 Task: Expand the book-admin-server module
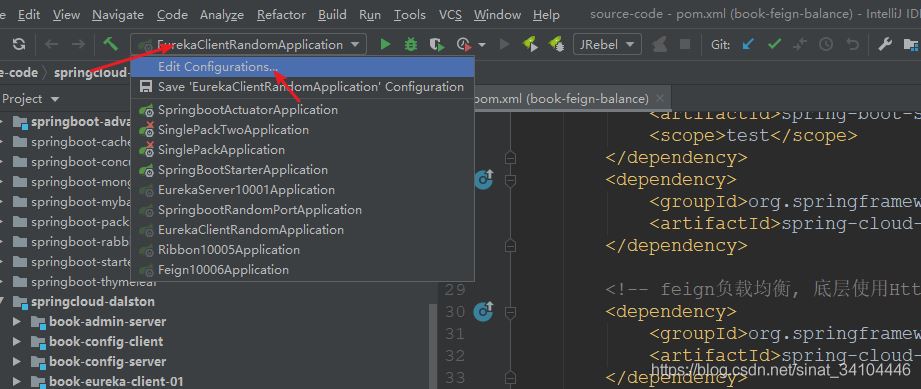(17, 321)
